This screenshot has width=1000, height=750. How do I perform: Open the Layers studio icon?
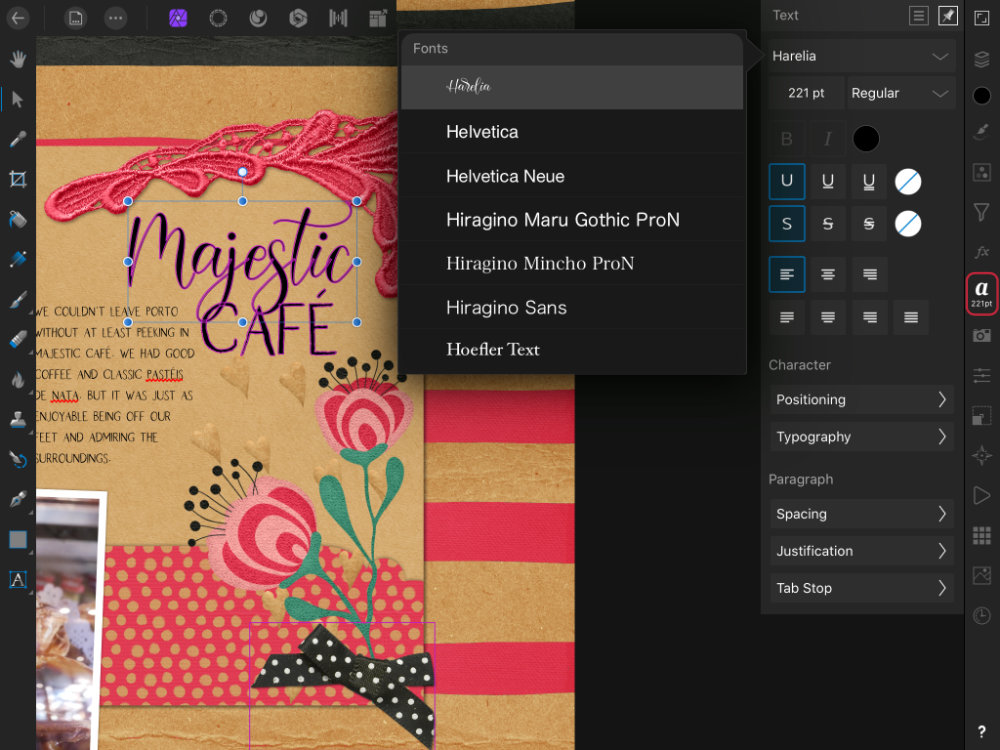tap(982, 59)
